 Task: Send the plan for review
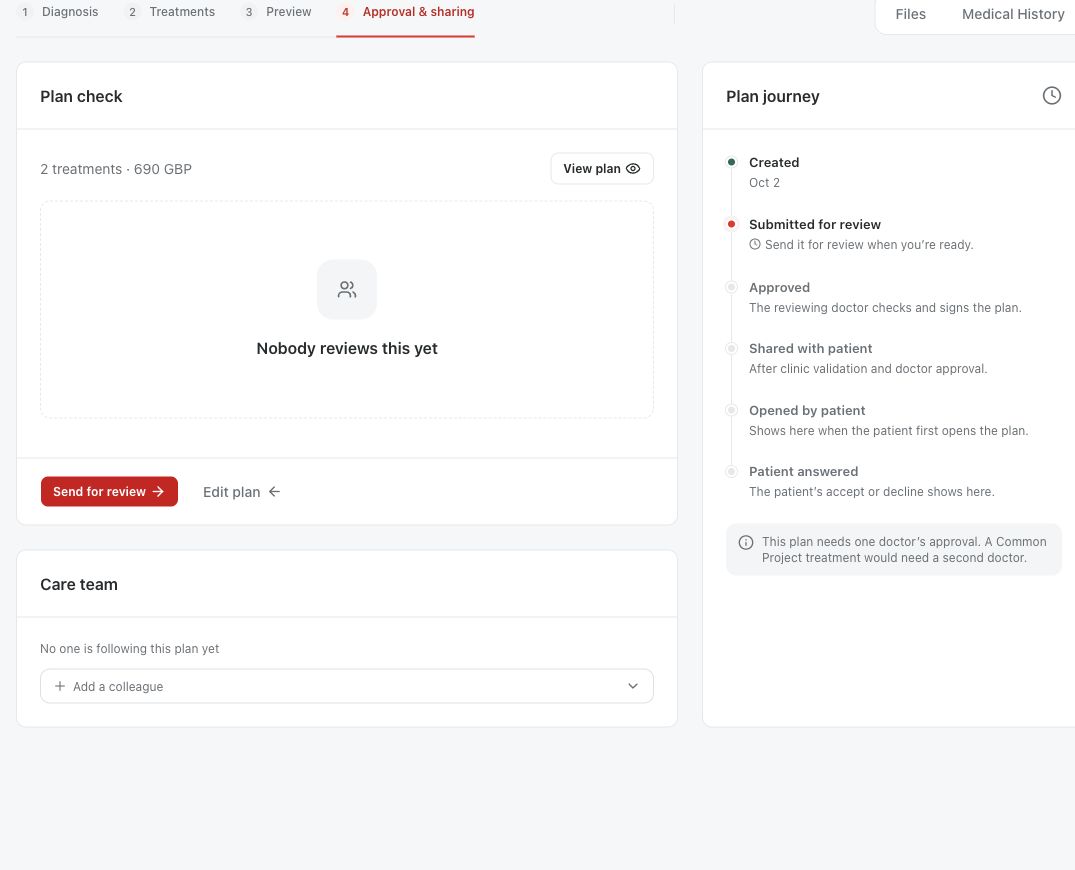coord(109,492)
